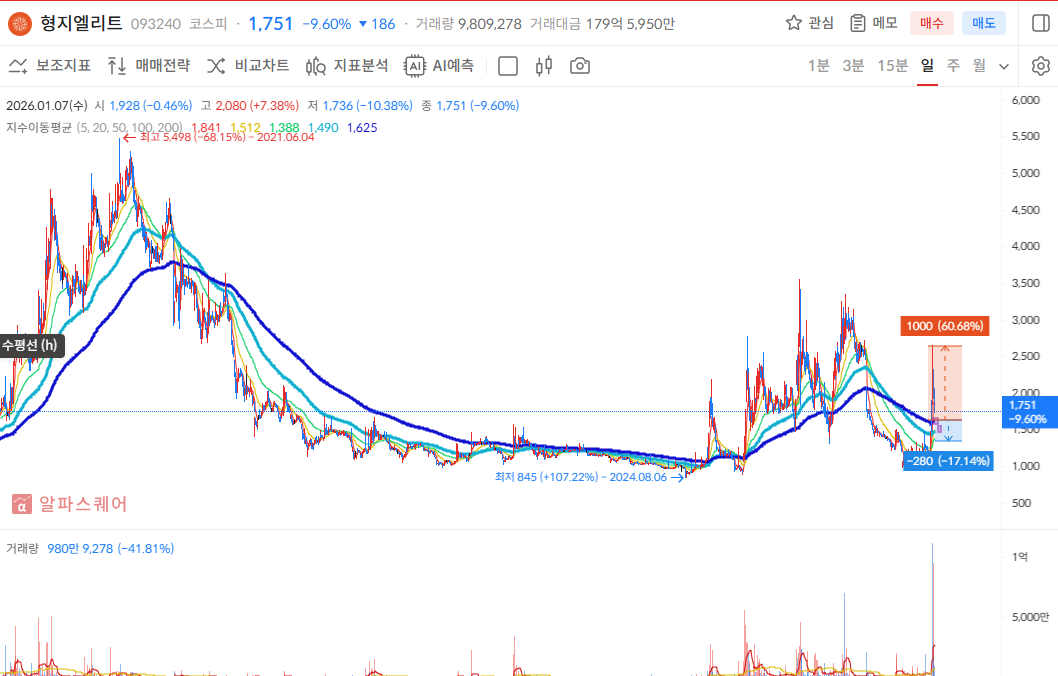Take a chart screenshot with camera icon
The height and width of the screenshot is (676, 1058).
click(579, 66)
